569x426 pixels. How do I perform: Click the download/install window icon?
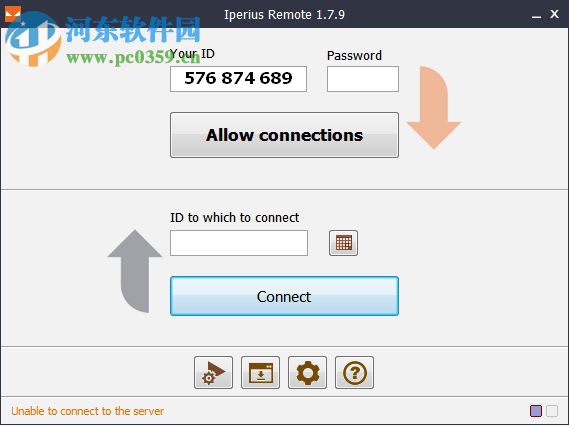(x=260, y=373)
